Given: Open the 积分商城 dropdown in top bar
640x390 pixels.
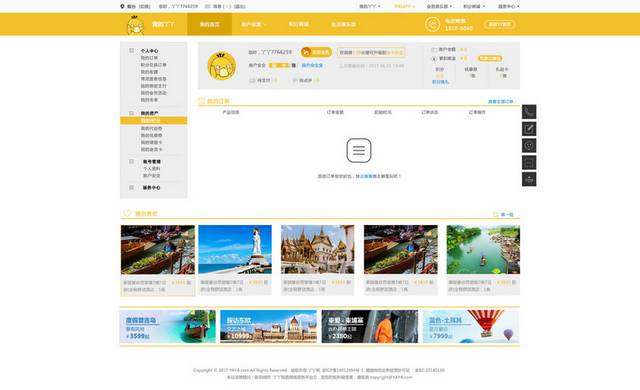Looking at the screenshot, I should point(474,6).
